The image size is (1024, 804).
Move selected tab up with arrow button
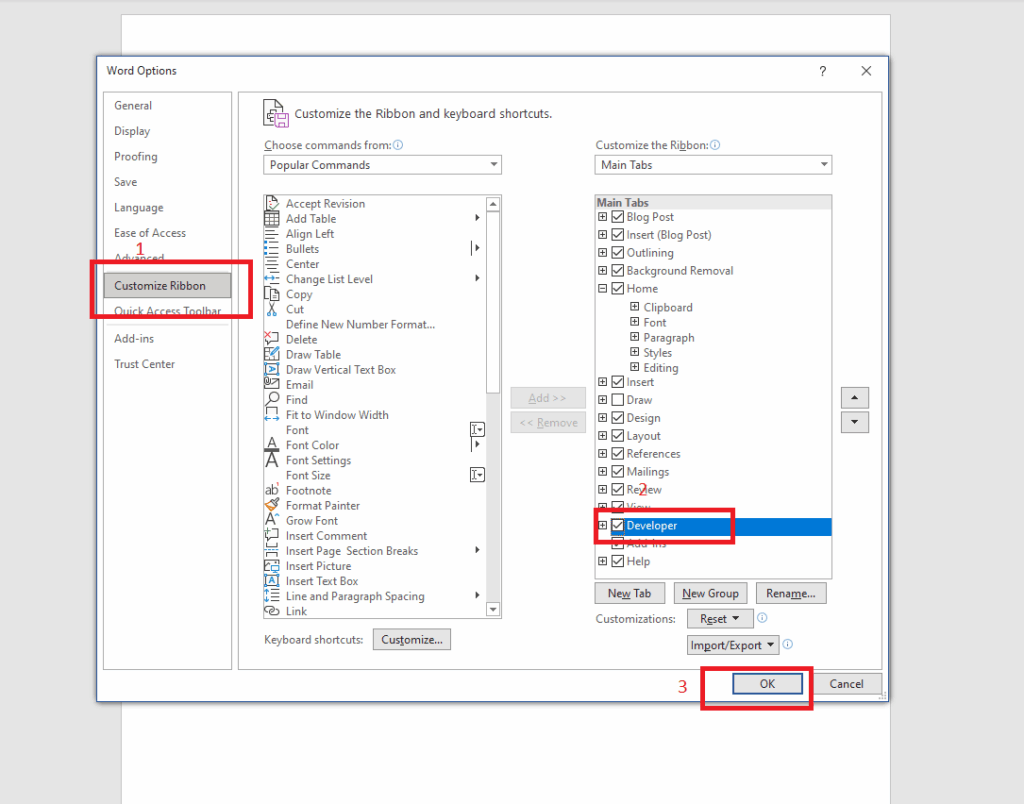(x=854, y=397)
